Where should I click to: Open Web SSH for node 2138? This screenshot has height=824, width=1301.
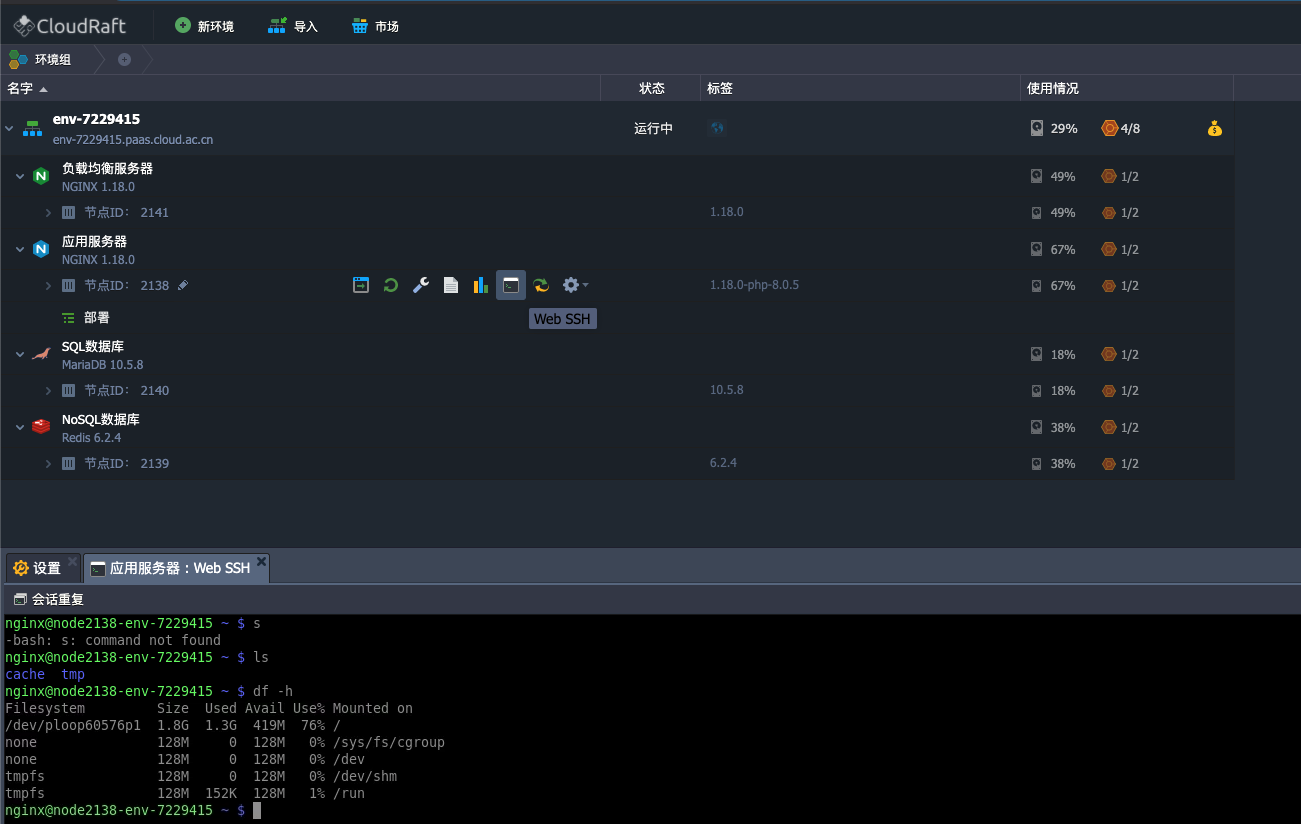(511, 285)
